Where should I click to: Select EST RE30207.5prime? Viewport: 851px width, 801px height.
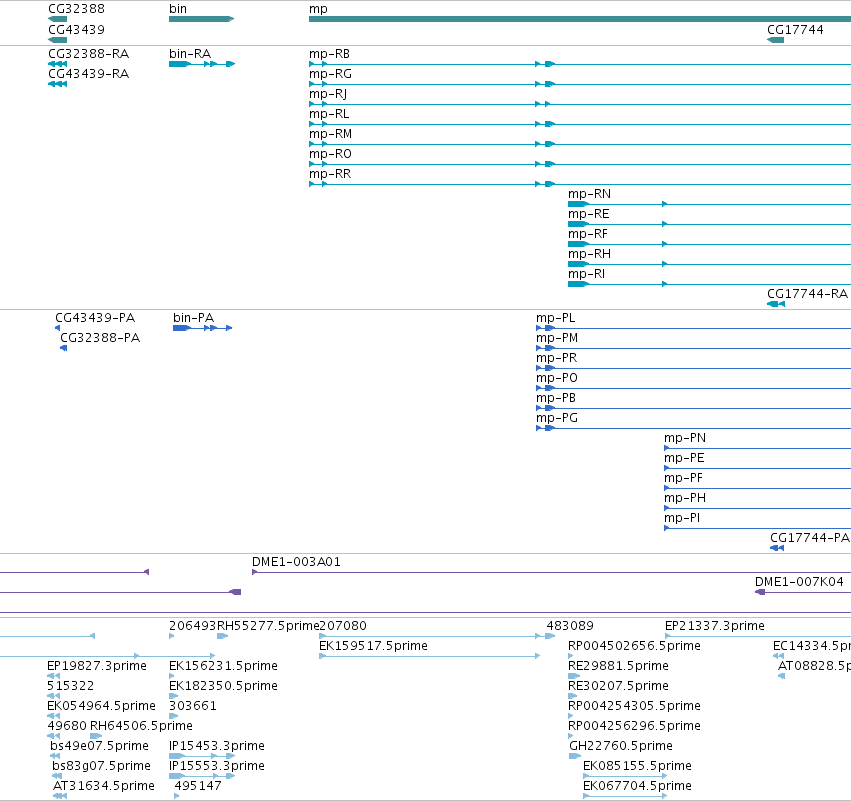(618, 686)
